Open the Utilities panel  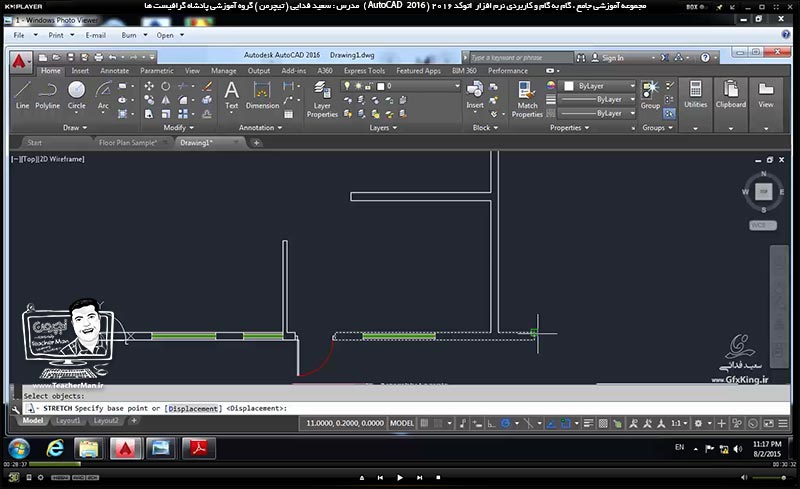(695, 105)
